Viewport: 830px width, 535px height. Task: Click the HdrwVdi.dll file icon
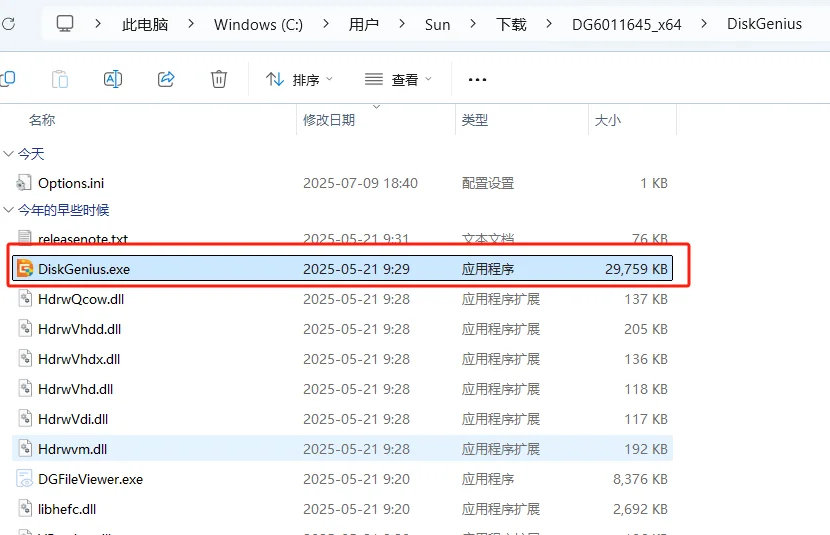point(25,419)
